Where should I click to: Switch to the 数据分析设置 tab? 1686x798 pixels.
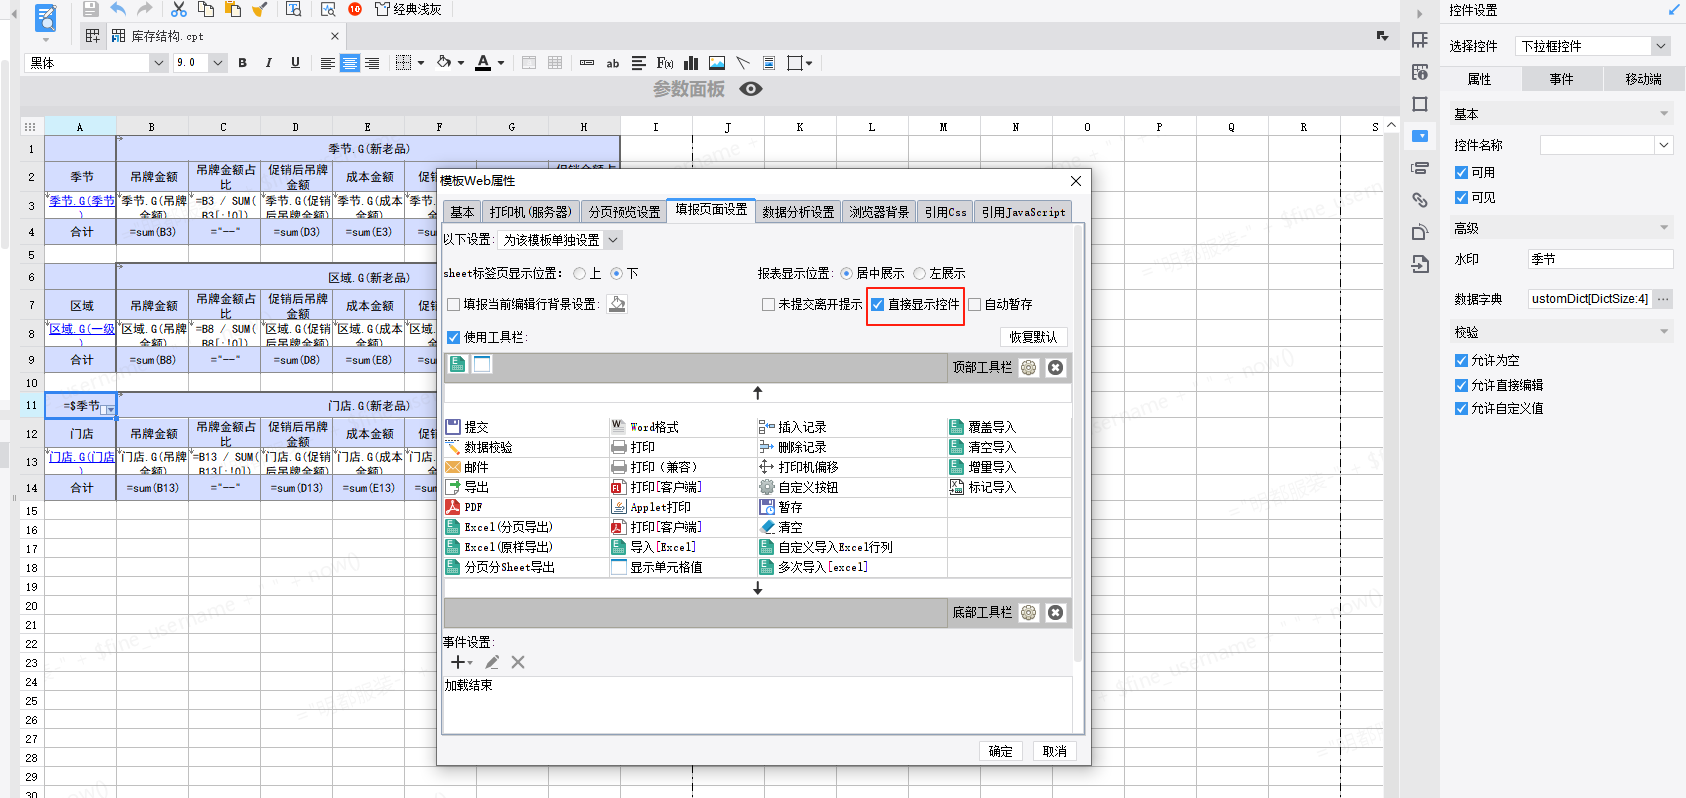click(x=798, y=212)
